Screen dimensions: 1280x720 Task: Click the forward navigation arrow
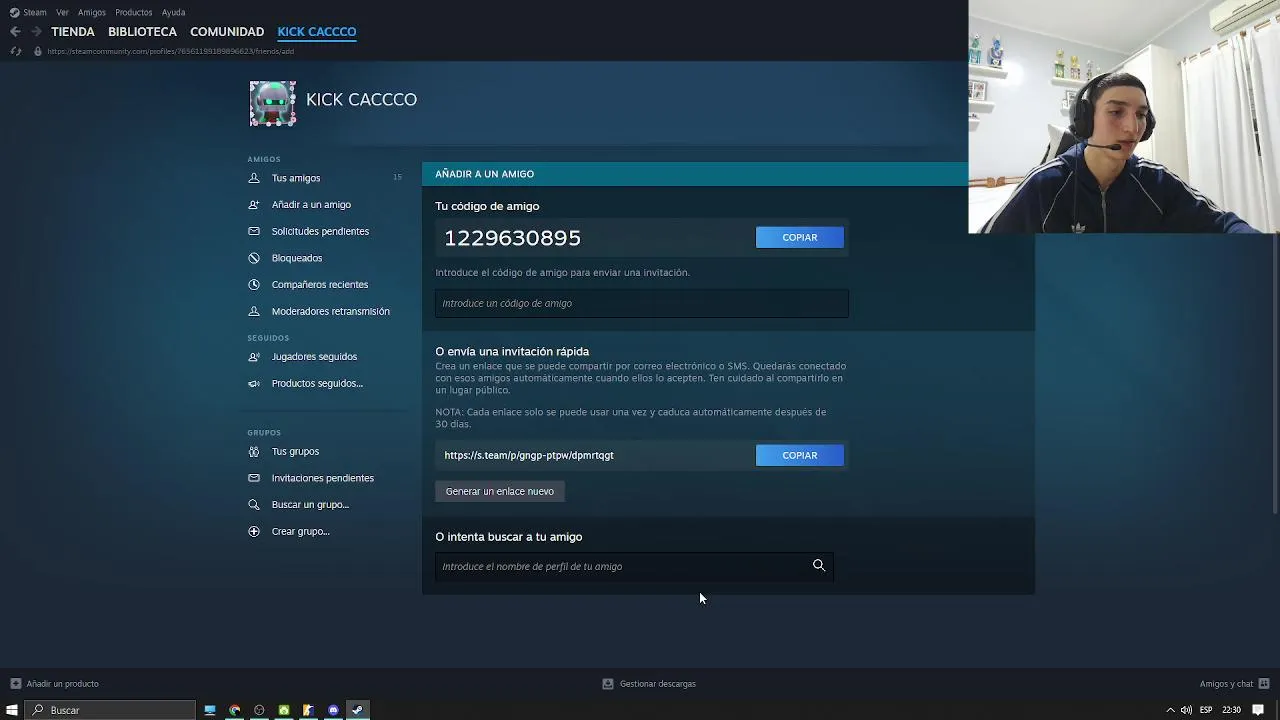[x=36, y=31]
